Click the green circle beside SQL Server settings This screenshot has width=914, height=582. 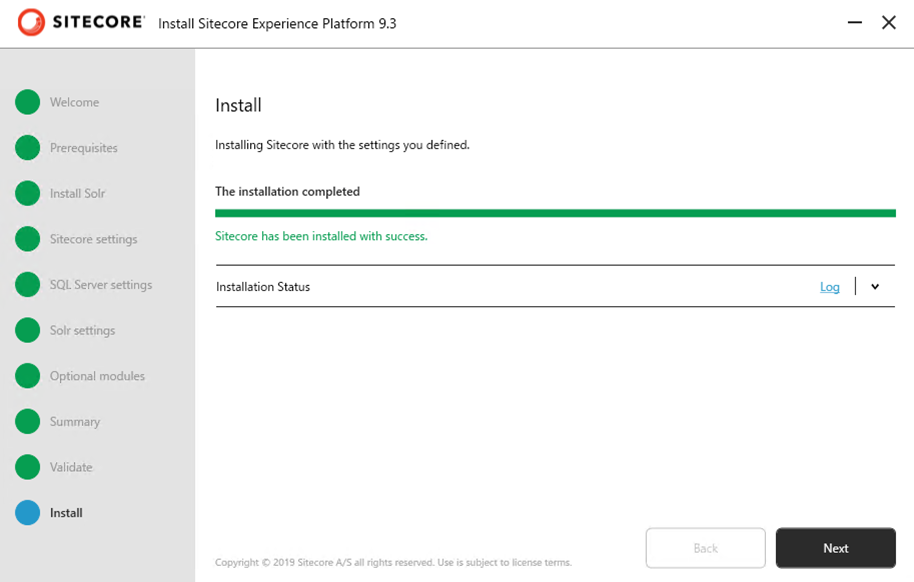28,285
